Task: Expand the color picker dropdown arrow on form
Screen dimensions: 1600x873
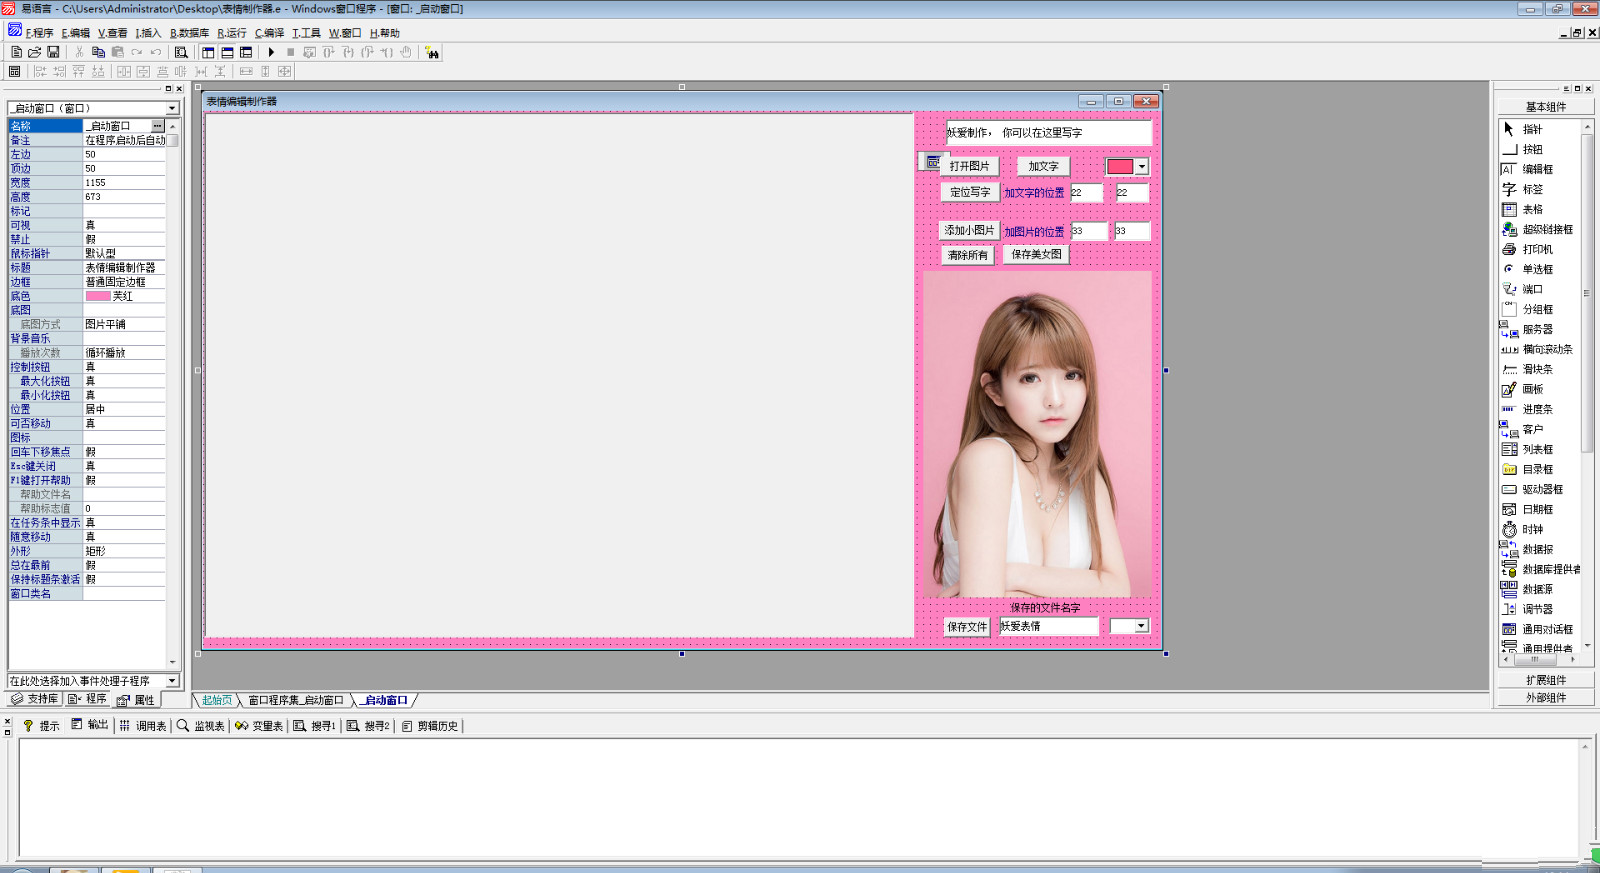Action: click(1142, 167)
